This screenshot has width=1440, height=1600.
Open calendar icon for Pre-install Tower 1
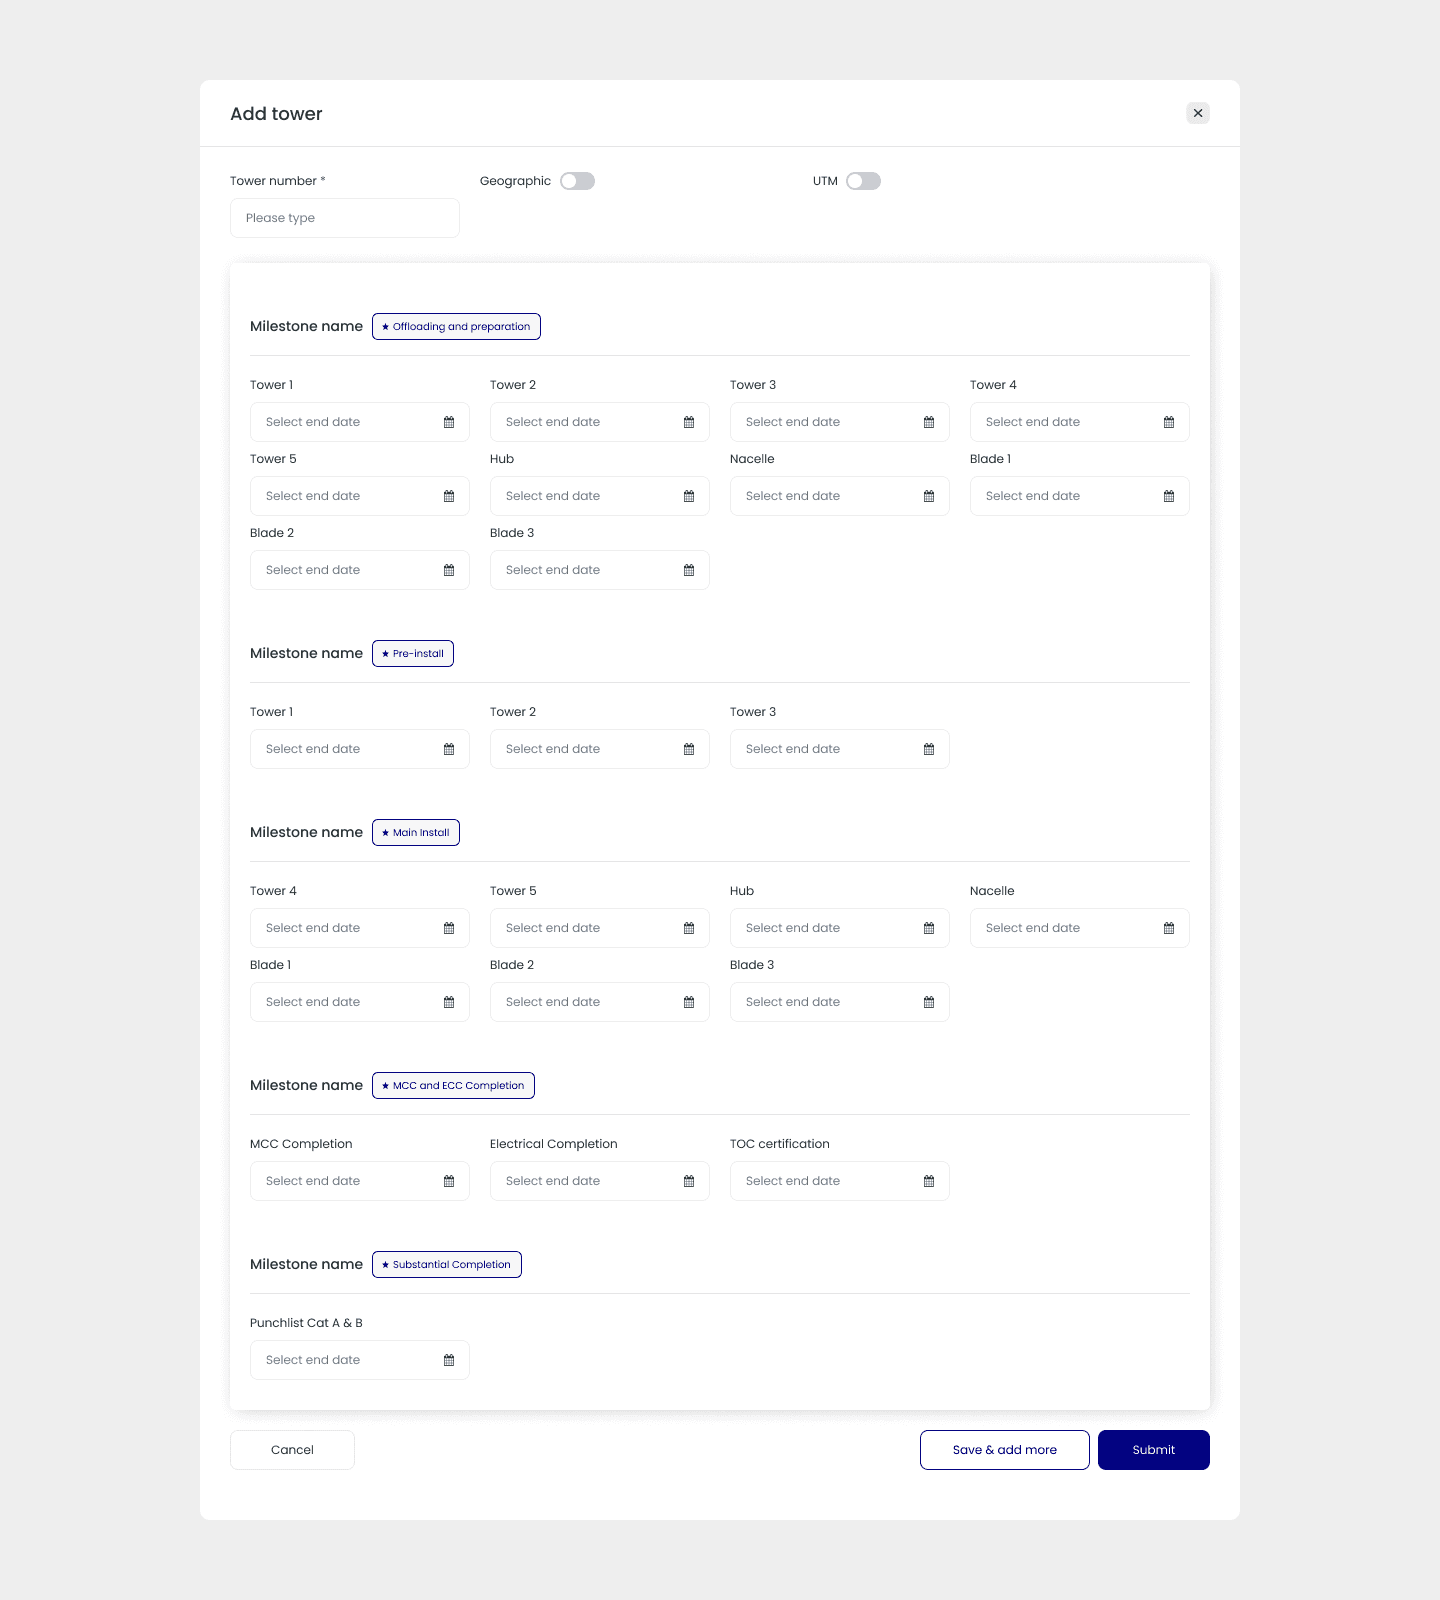[x=449, y=749]
